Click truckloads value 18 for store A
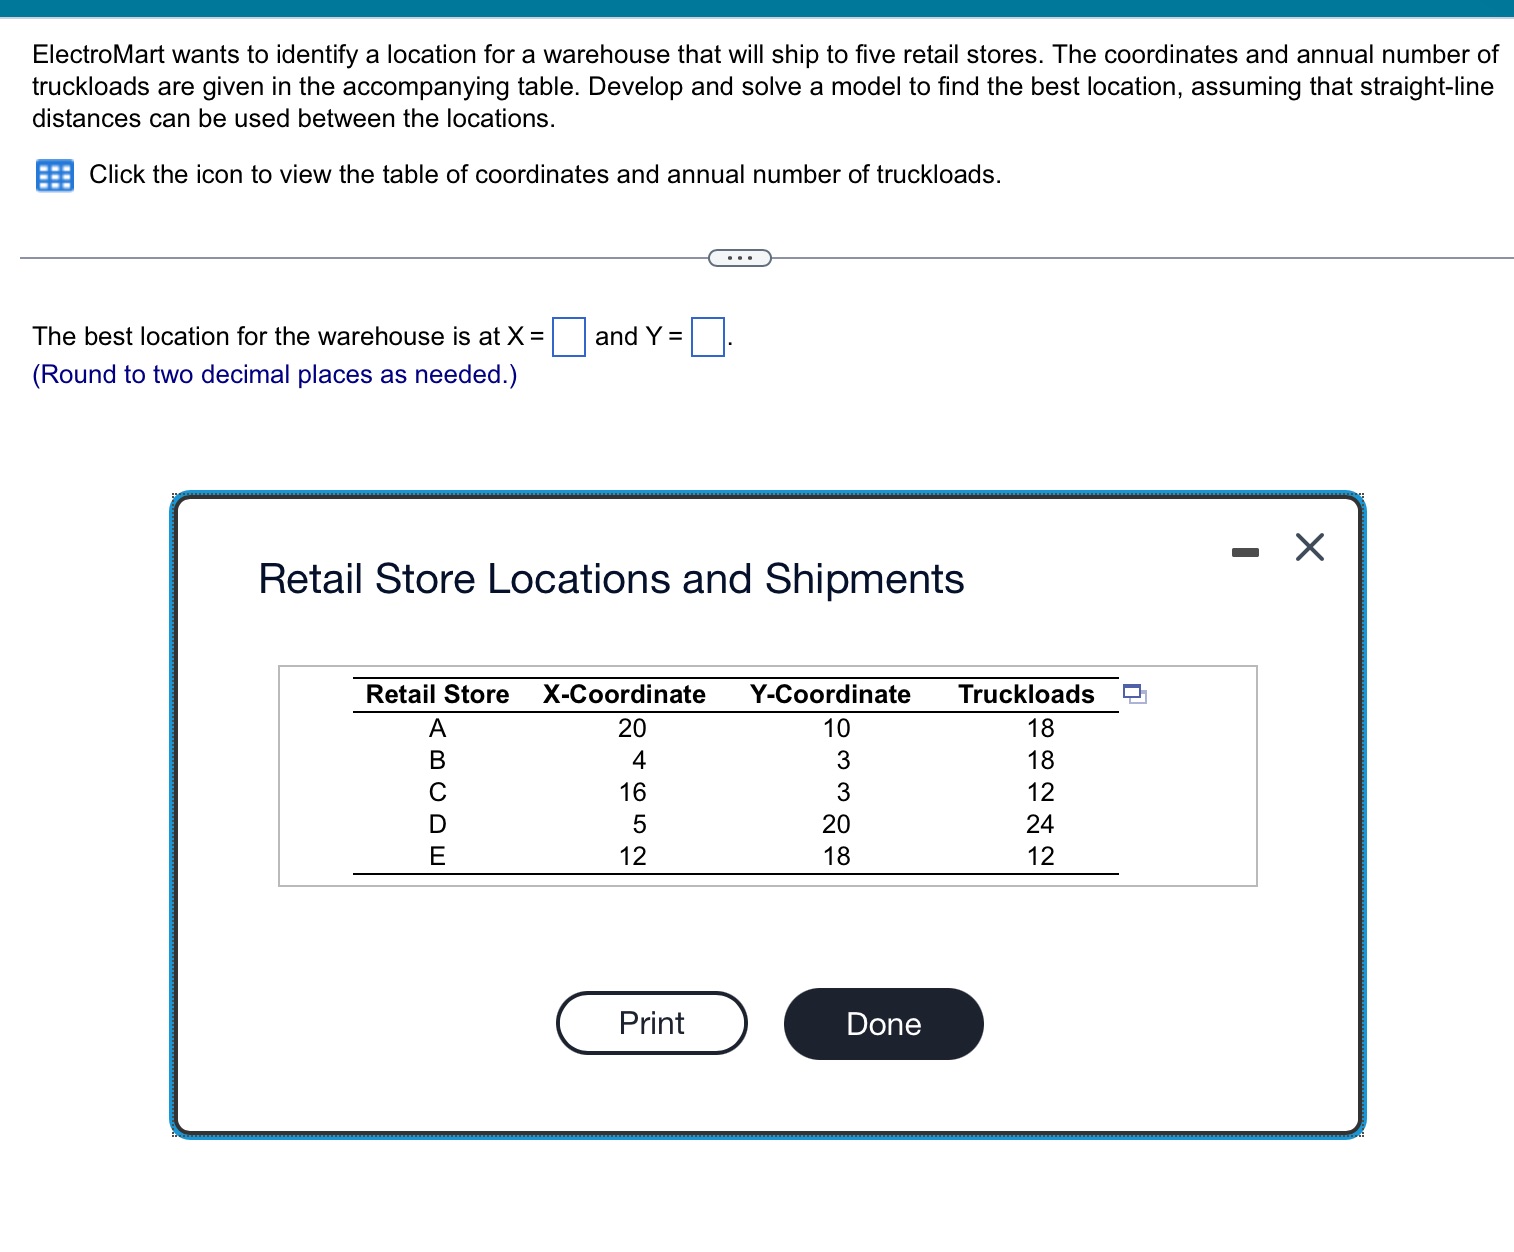Viewport: 1514px width, 1252px height. (1040, 728)
